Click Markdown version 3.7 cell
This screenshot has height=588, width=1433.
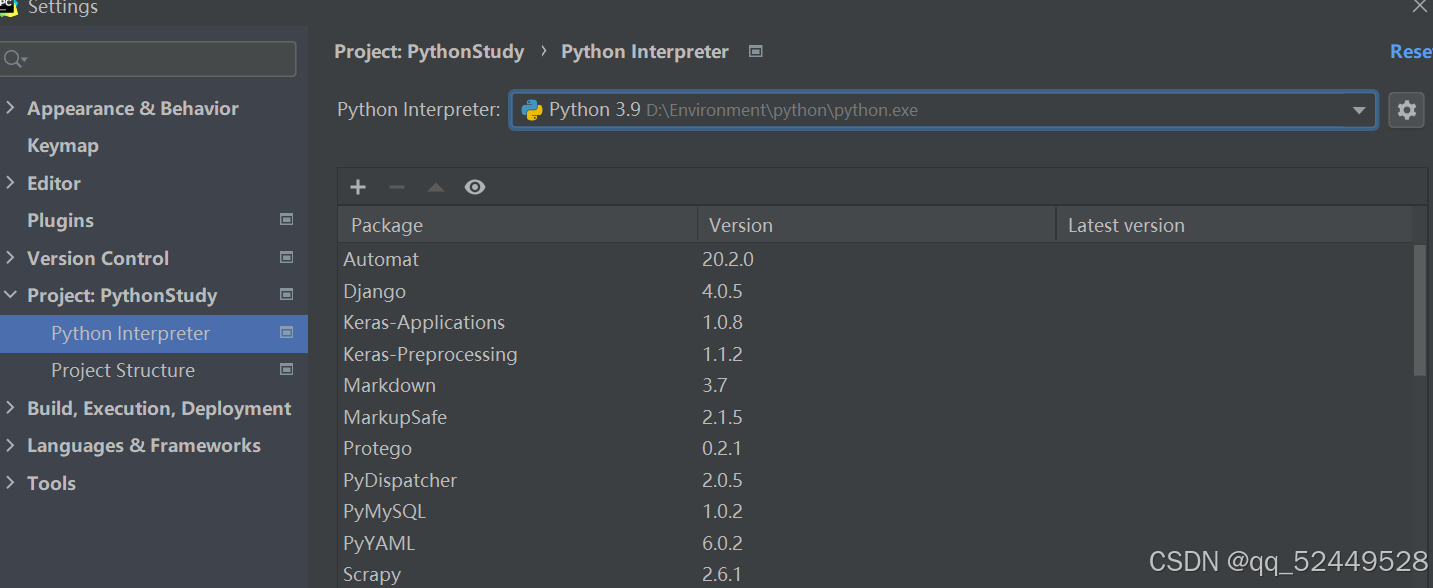pyautogui.click(x=715, y=385)
